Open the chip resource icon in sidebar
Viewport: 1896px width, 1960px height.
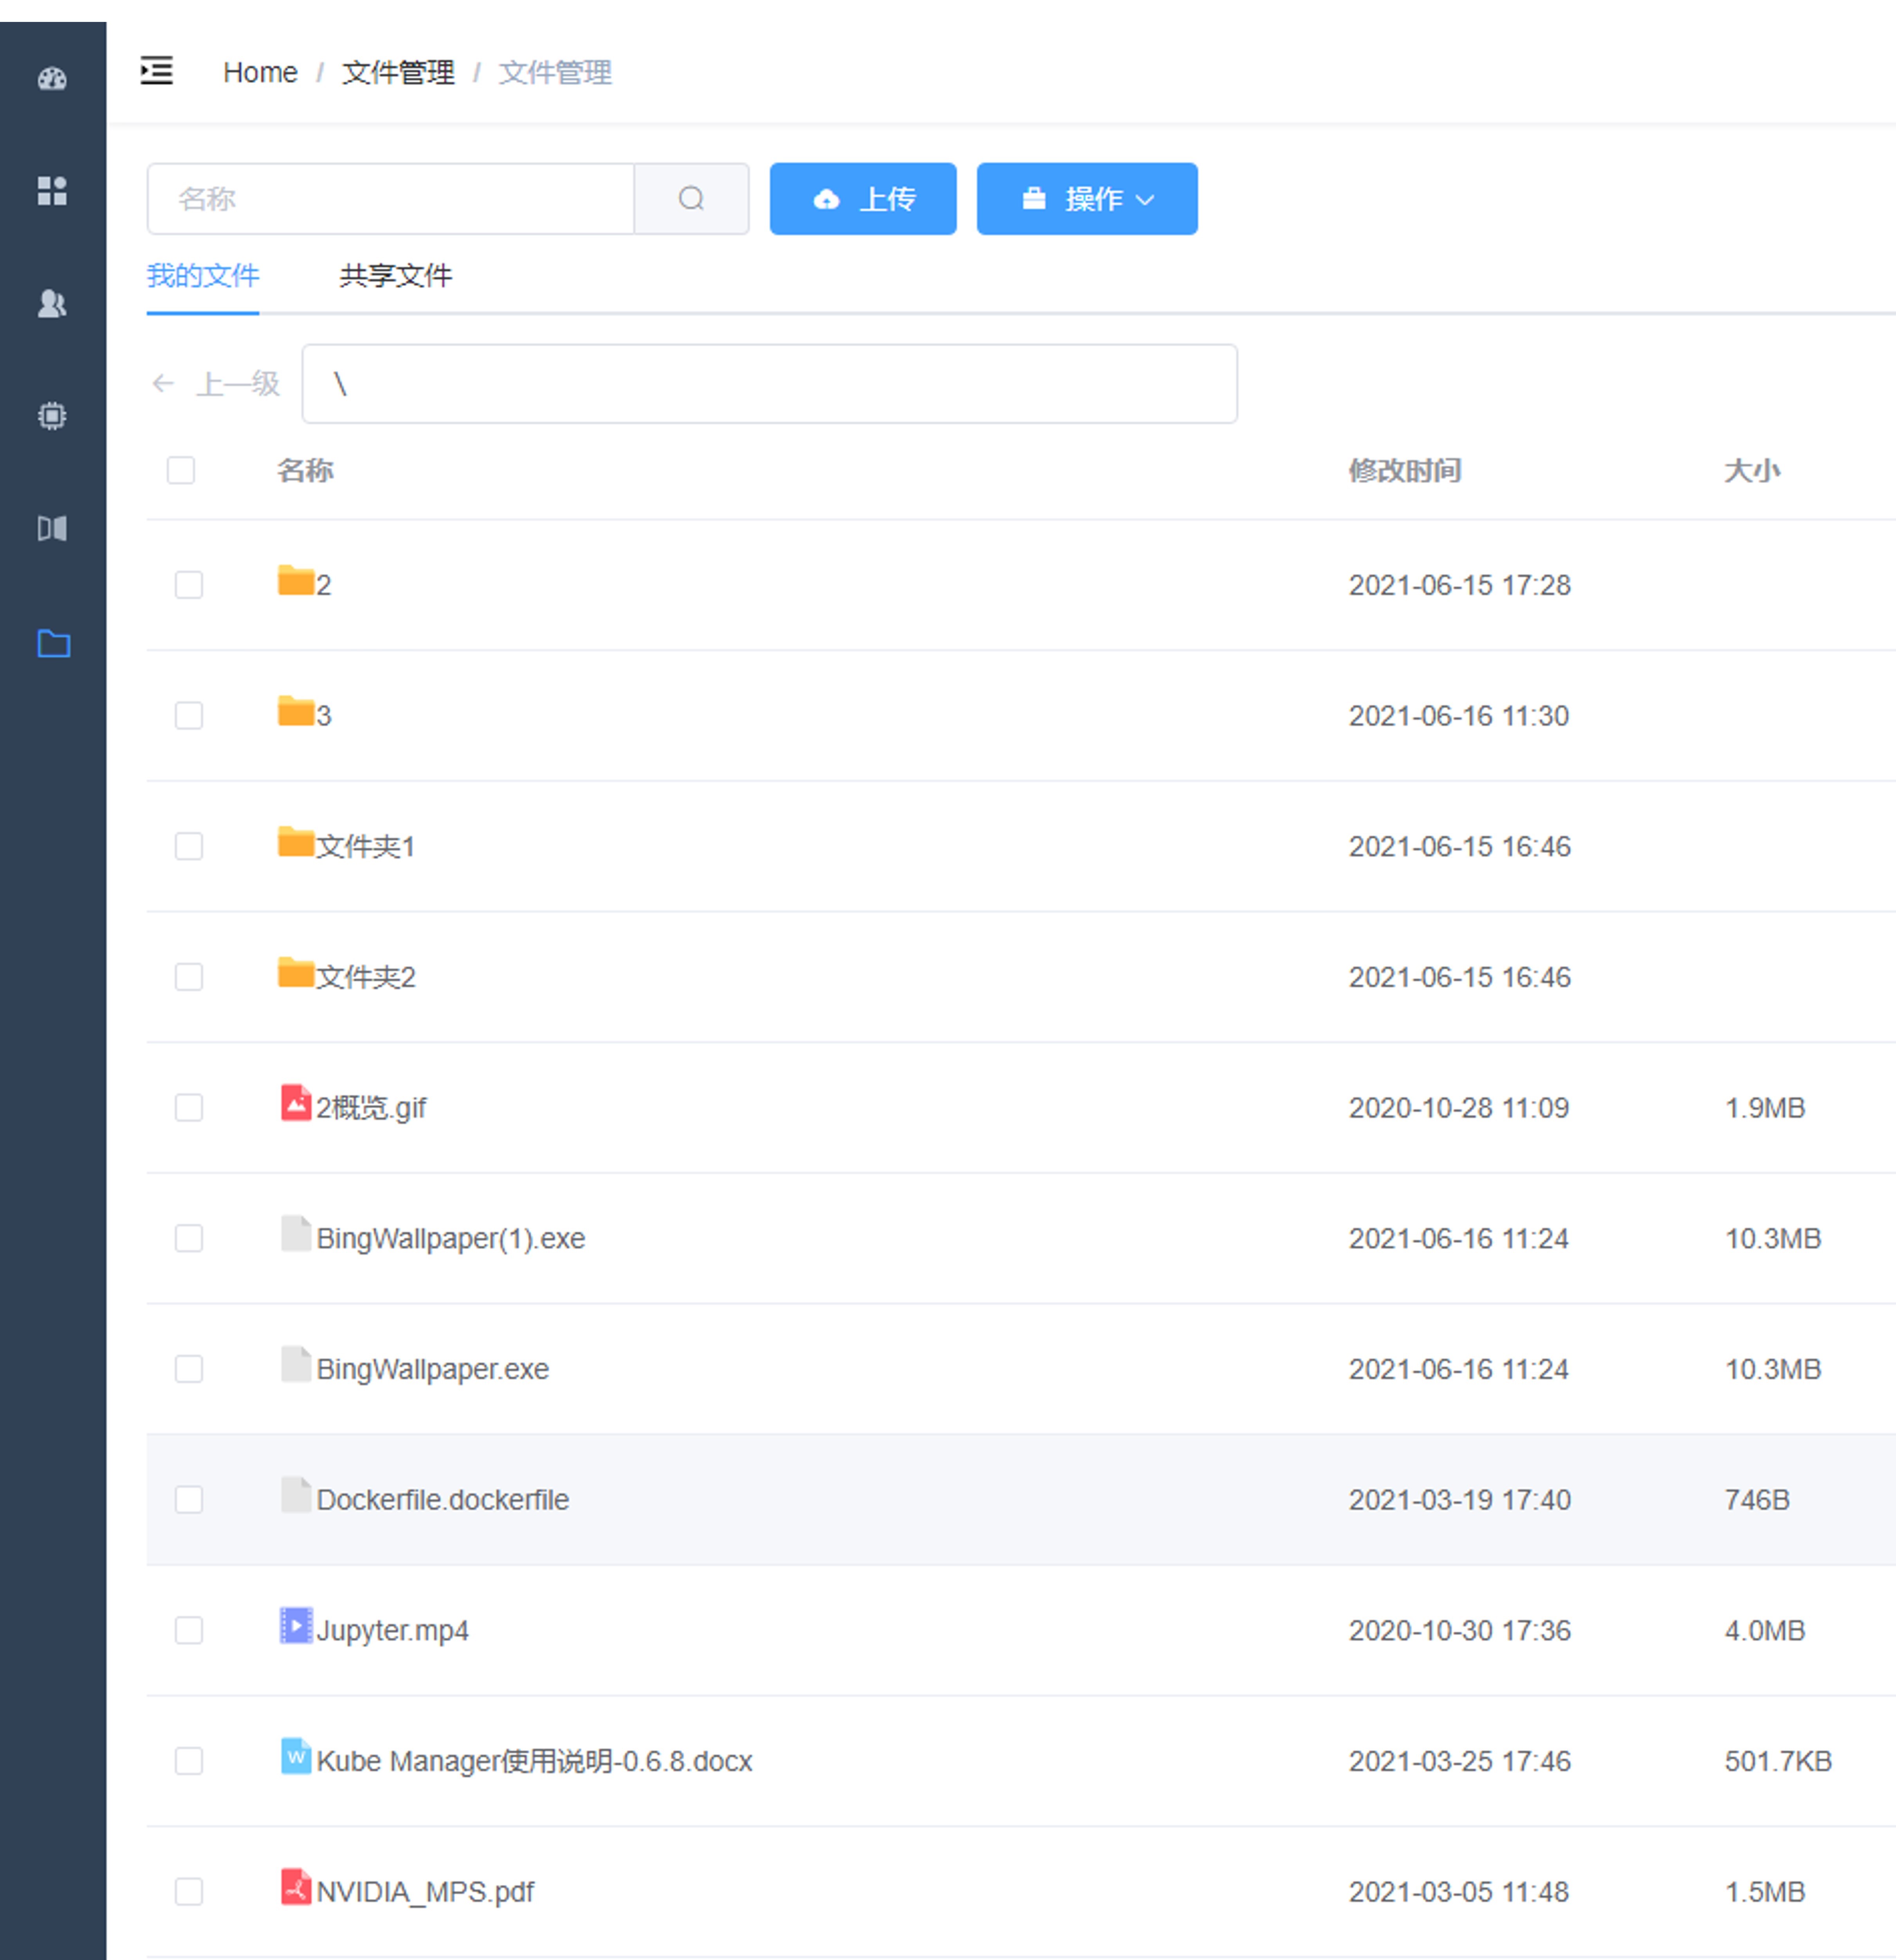[x=52, y=416]
